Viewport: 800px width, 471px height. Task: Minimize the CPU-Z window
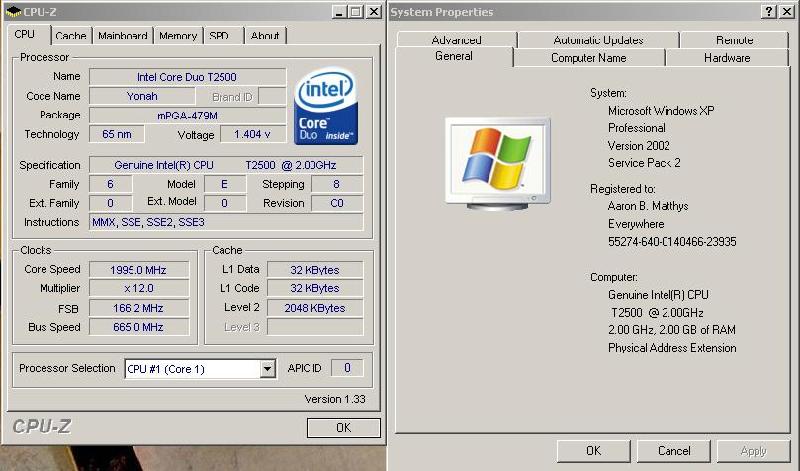339,11
